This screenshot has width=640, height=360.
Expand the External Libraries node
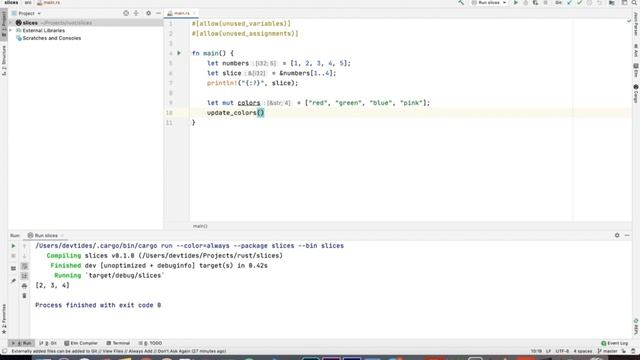pyautogui.click(x=11, y=31)
